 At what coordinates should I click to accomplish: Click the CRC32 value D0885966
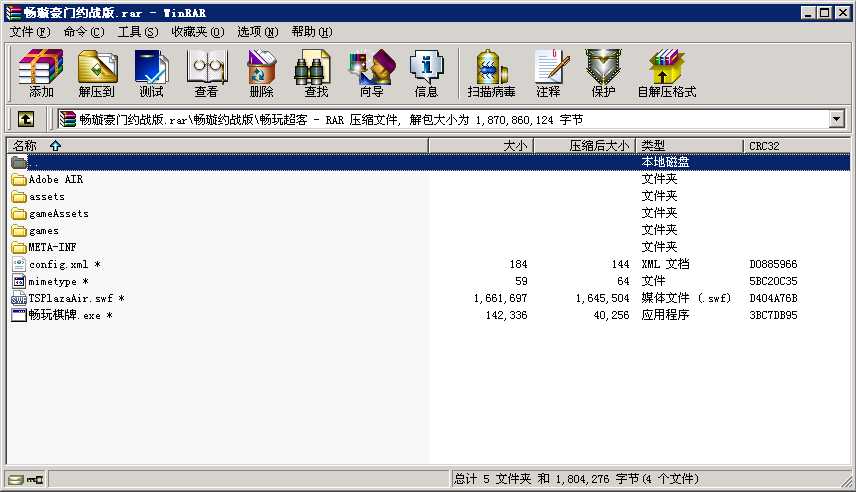tap(773, 264)
